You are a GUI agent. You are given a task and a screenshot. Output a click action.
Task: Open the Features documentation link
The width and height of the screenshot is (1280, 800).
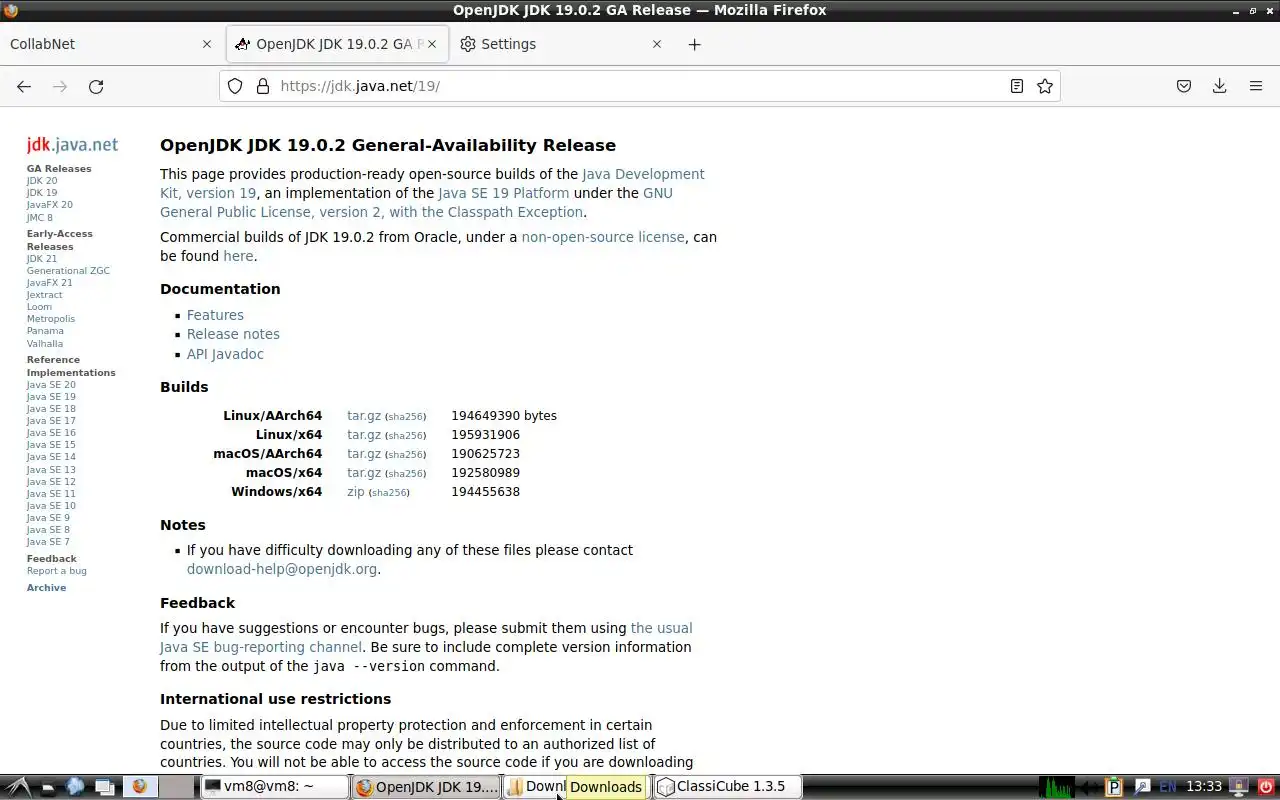[x=215, y=315]
